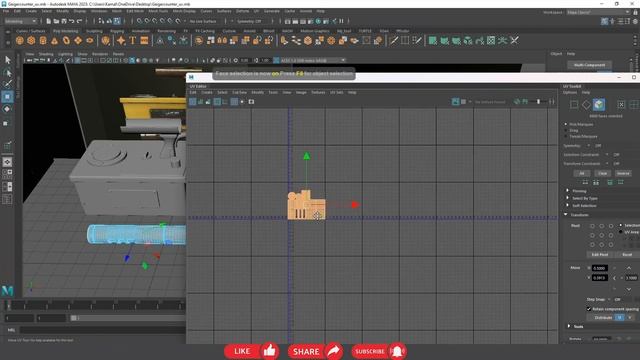Select the Lasso tool in the toolbox
Viewport: 640px width, 360px height.
tap(7, 72)
